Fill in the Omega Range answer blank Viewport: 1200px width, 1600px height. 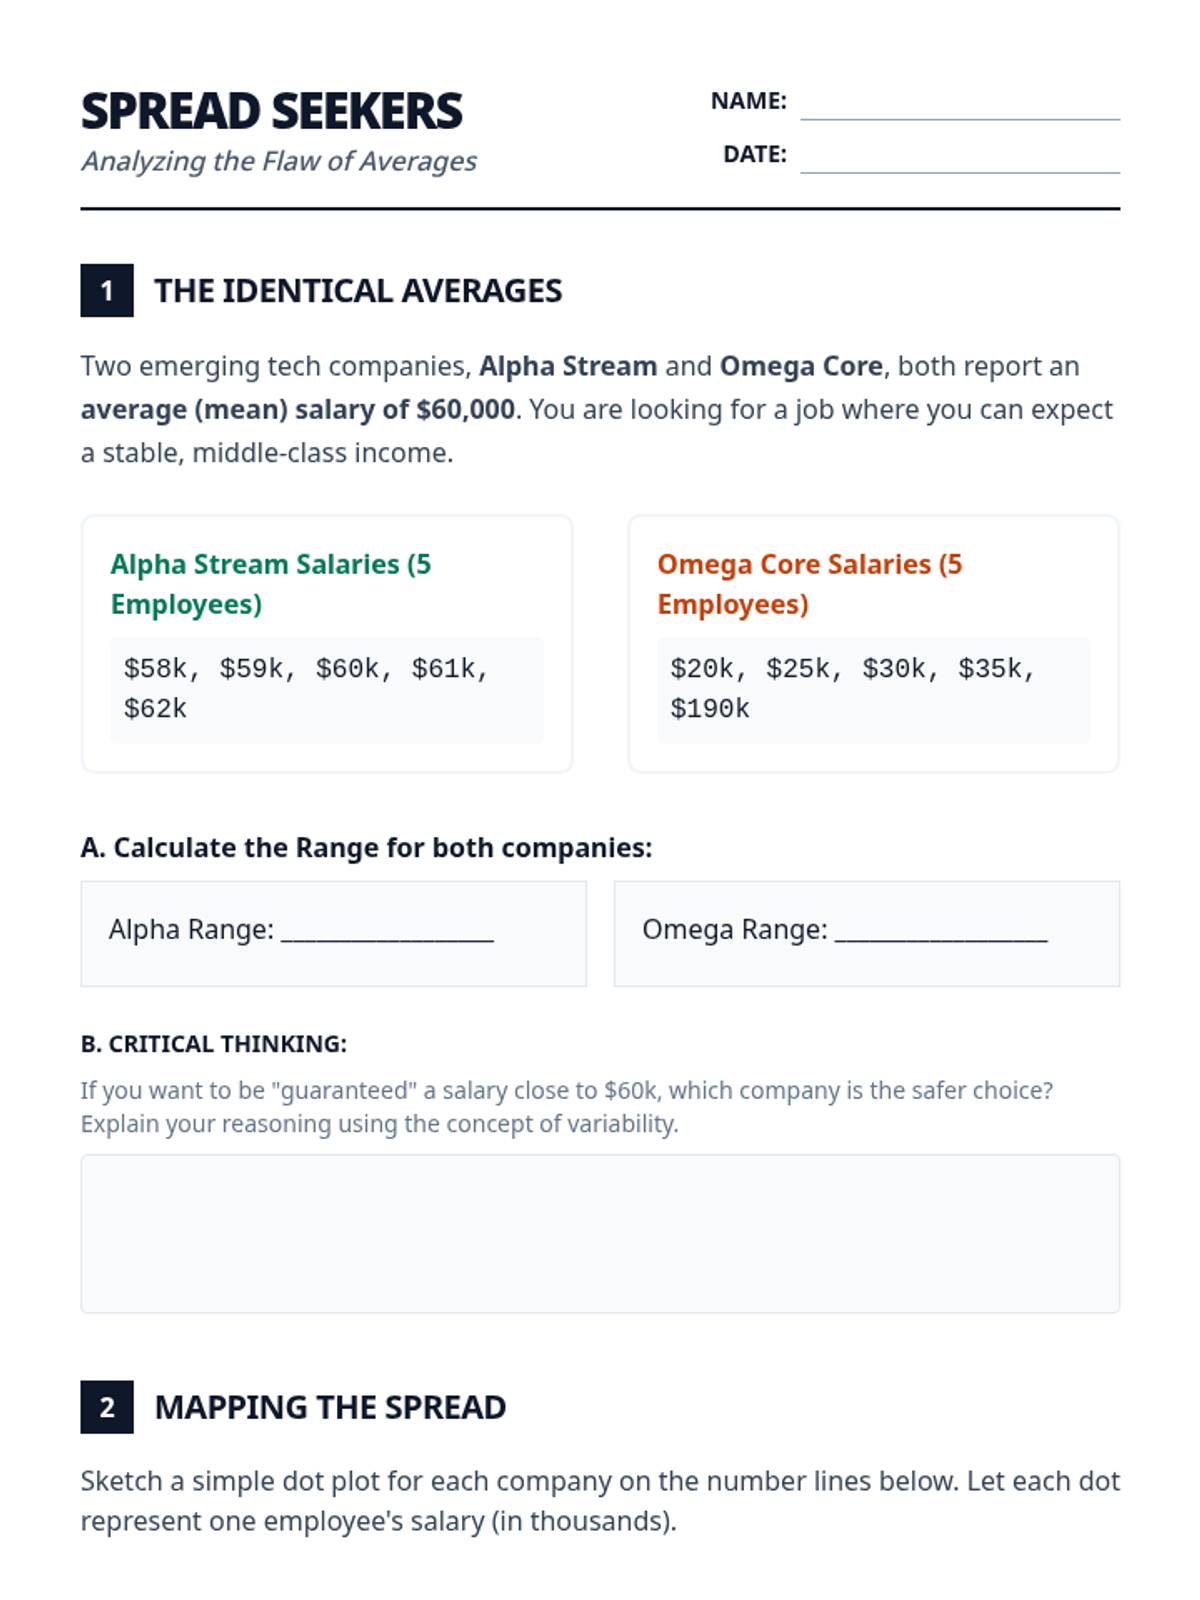[941, 932]
